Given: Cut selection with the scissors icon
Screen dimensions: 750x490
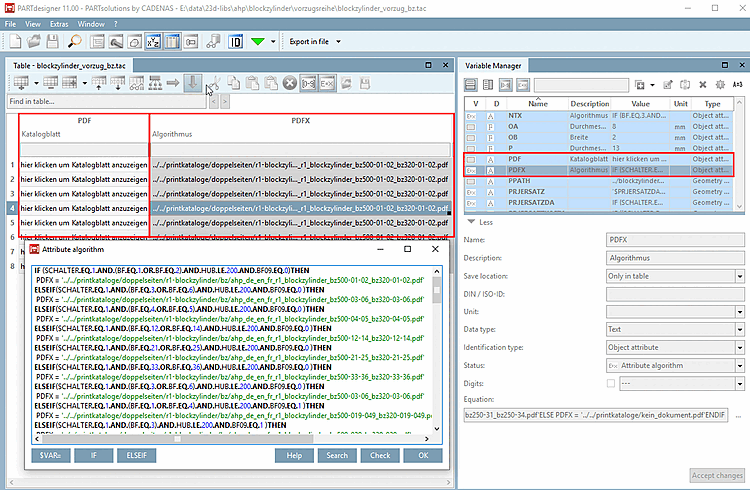Looking at the screenshot, I should (215, 83).
